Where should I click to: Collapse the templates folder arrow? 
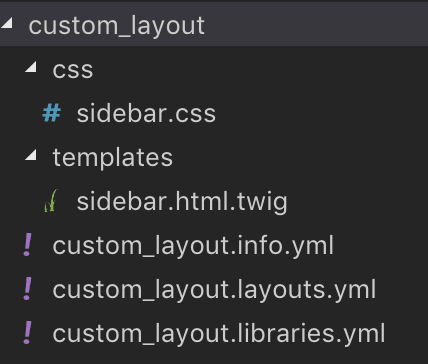click(31, 155)
